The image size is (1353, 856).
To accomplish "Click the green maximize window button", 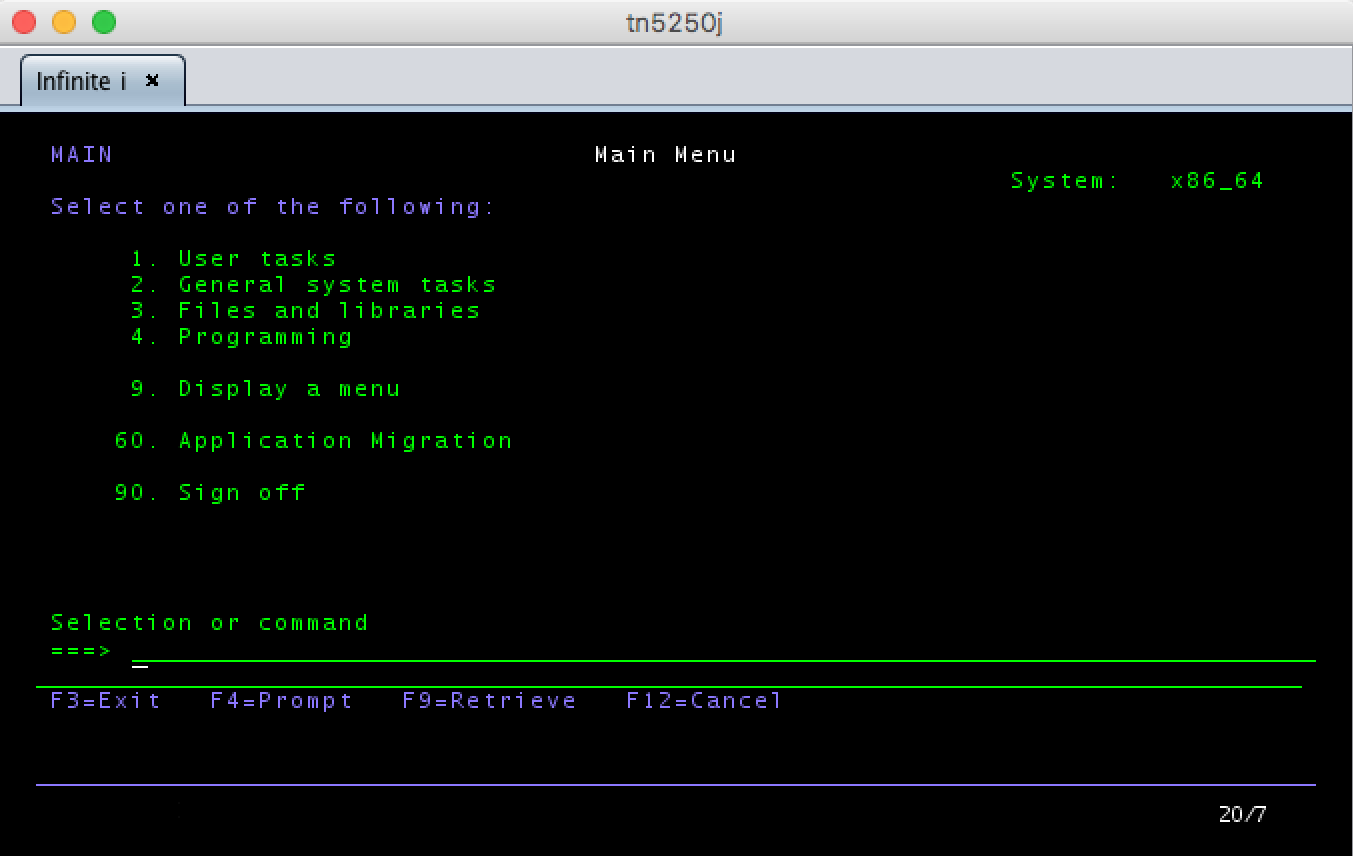I will 104,22.
